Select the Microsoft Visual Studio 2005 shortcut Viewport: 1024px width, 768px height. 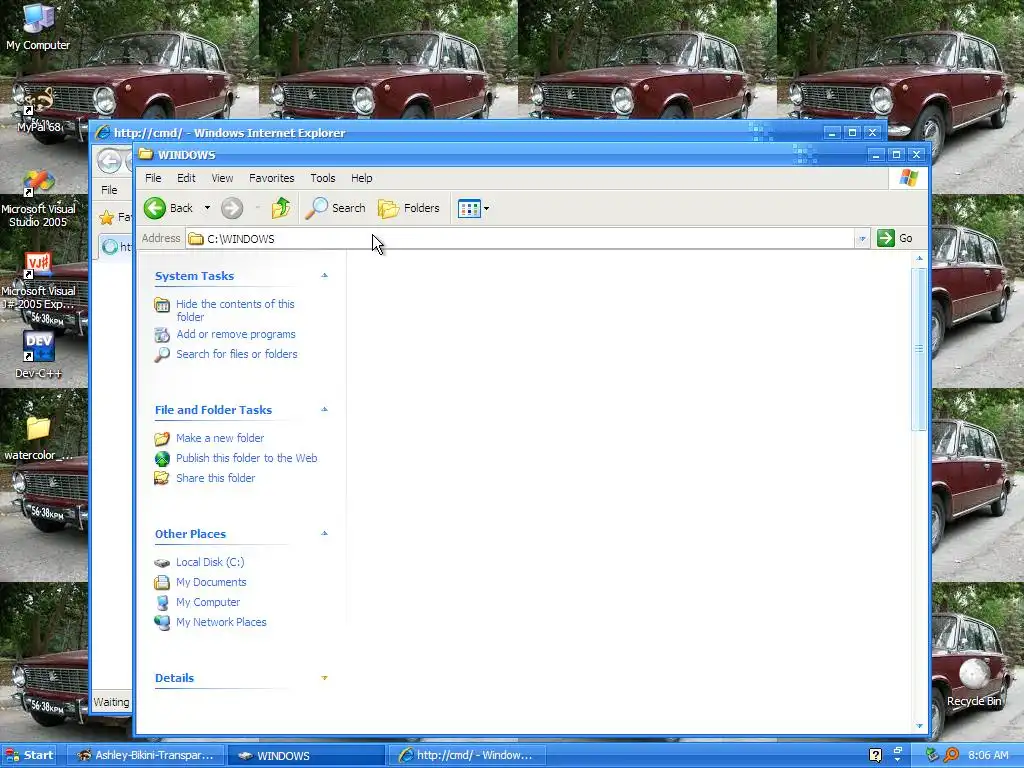click(38, 199)
